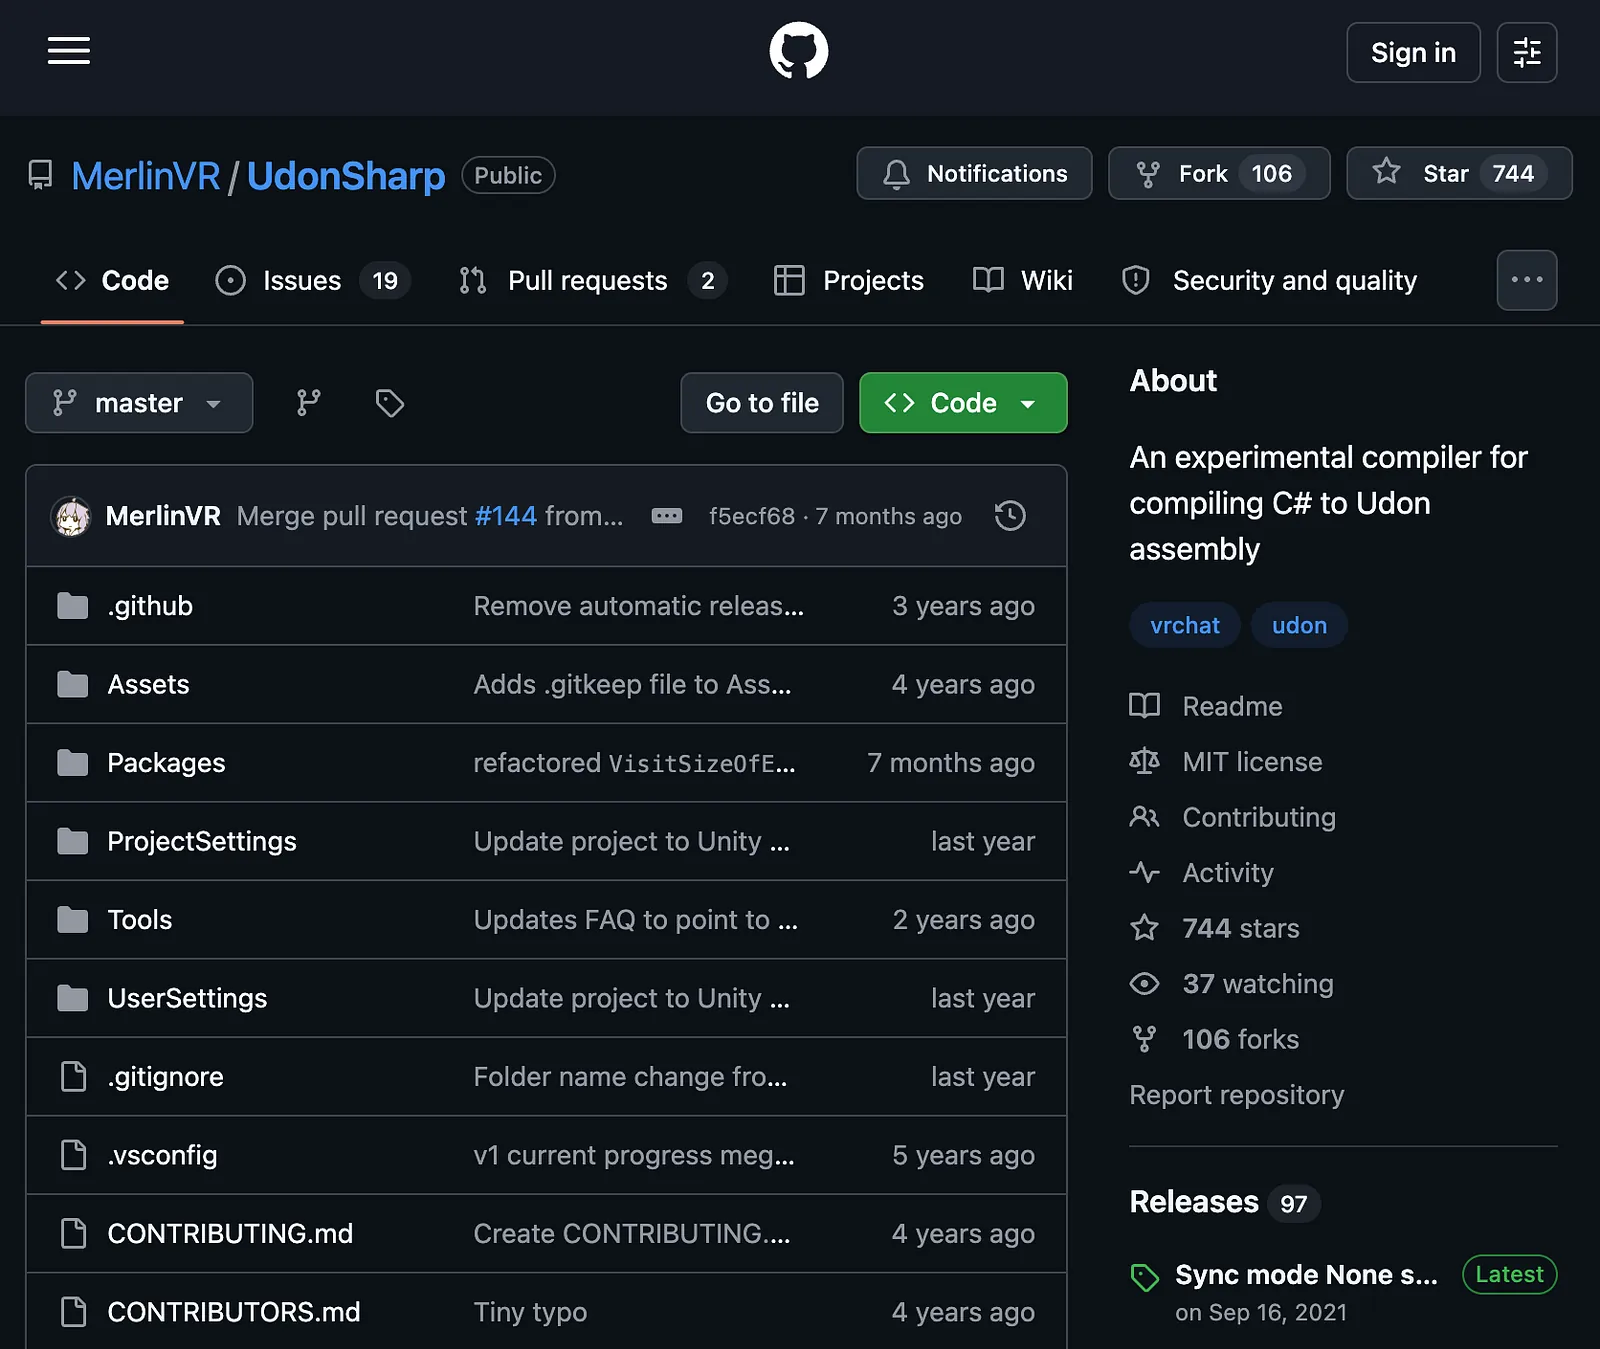Screen dimensions: 1600x1349
Task: Open the Projects tab
Action: tap(849, 281)
